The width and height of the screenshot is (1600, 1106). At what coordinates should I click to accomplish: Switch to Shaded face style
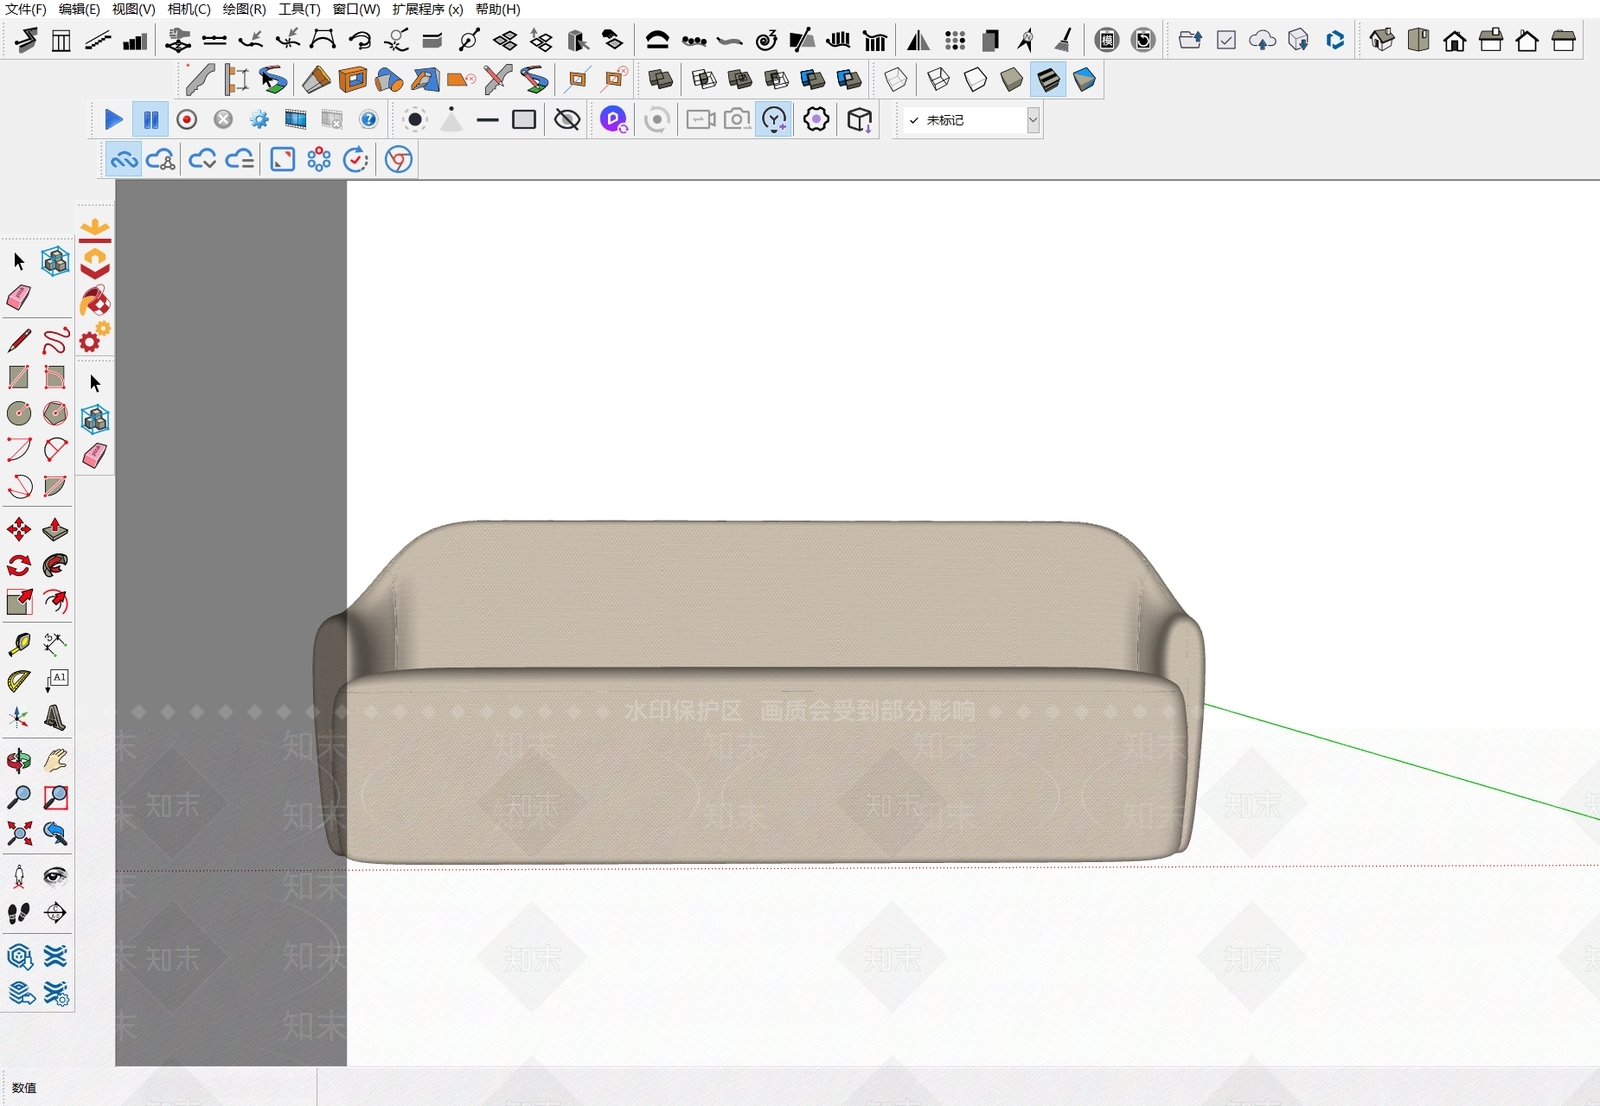pyautogui.click(x=1012, y=79)
